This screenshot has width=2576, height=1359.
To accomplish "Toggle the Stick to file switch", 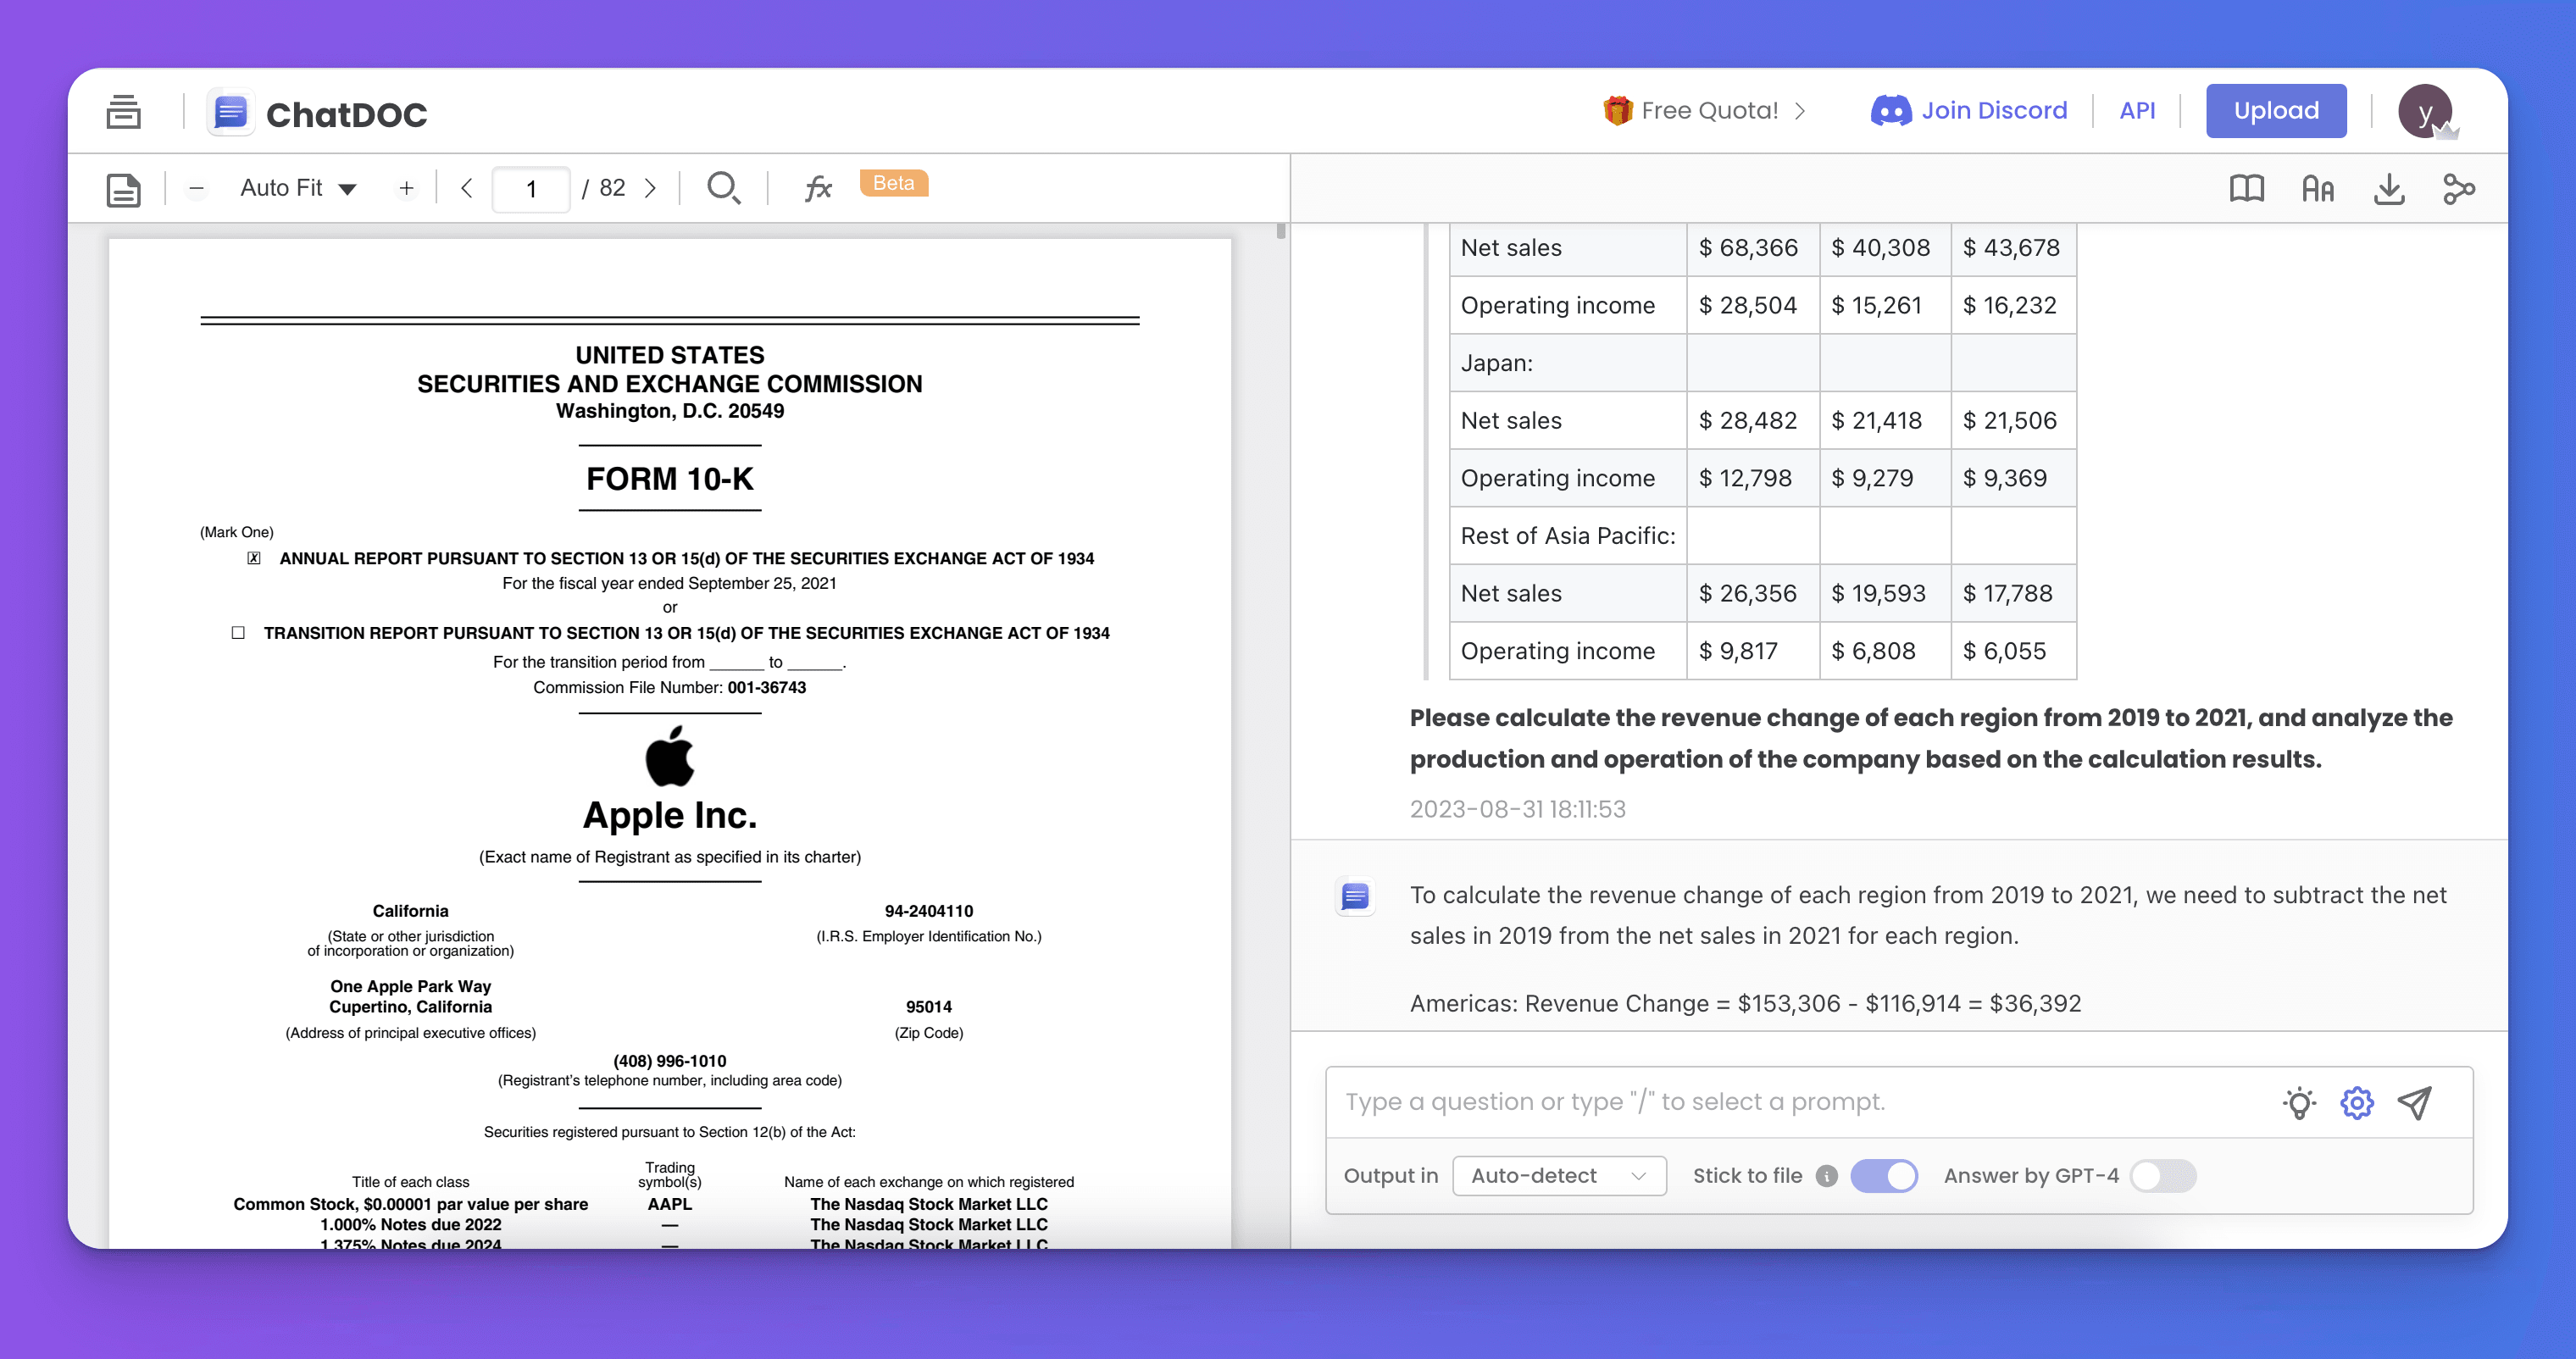I will pyautogui.click(x=1883, y=1176).
